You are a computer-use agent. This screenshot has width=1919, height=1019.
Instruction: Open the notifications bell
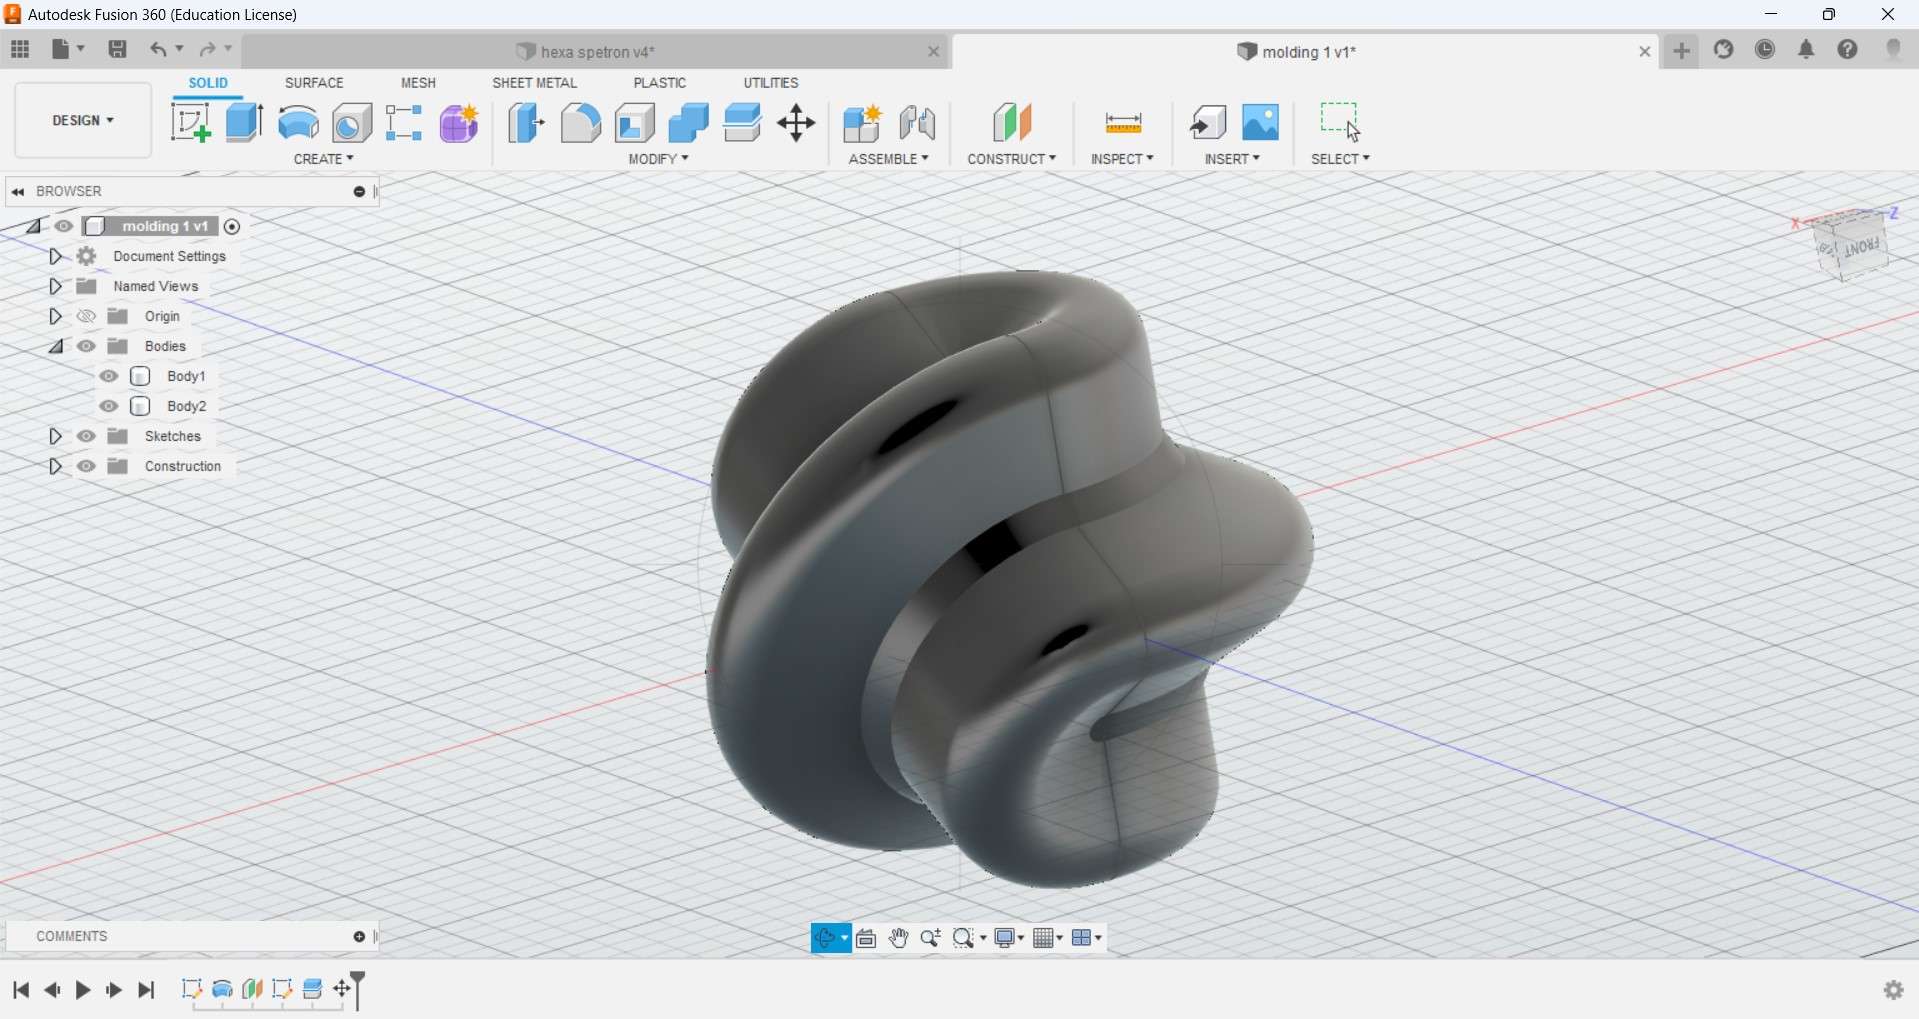(1807, 50)
